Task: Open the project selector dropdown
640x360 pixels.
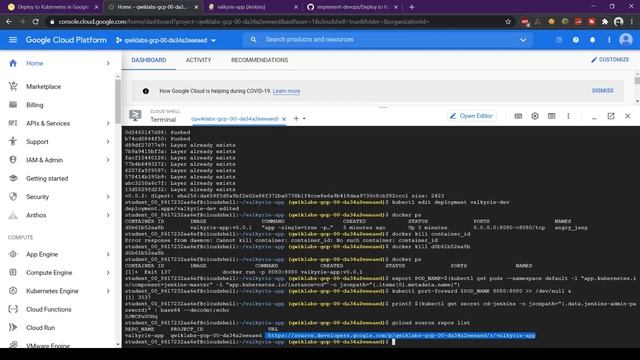Action: (x=166, y=40)
